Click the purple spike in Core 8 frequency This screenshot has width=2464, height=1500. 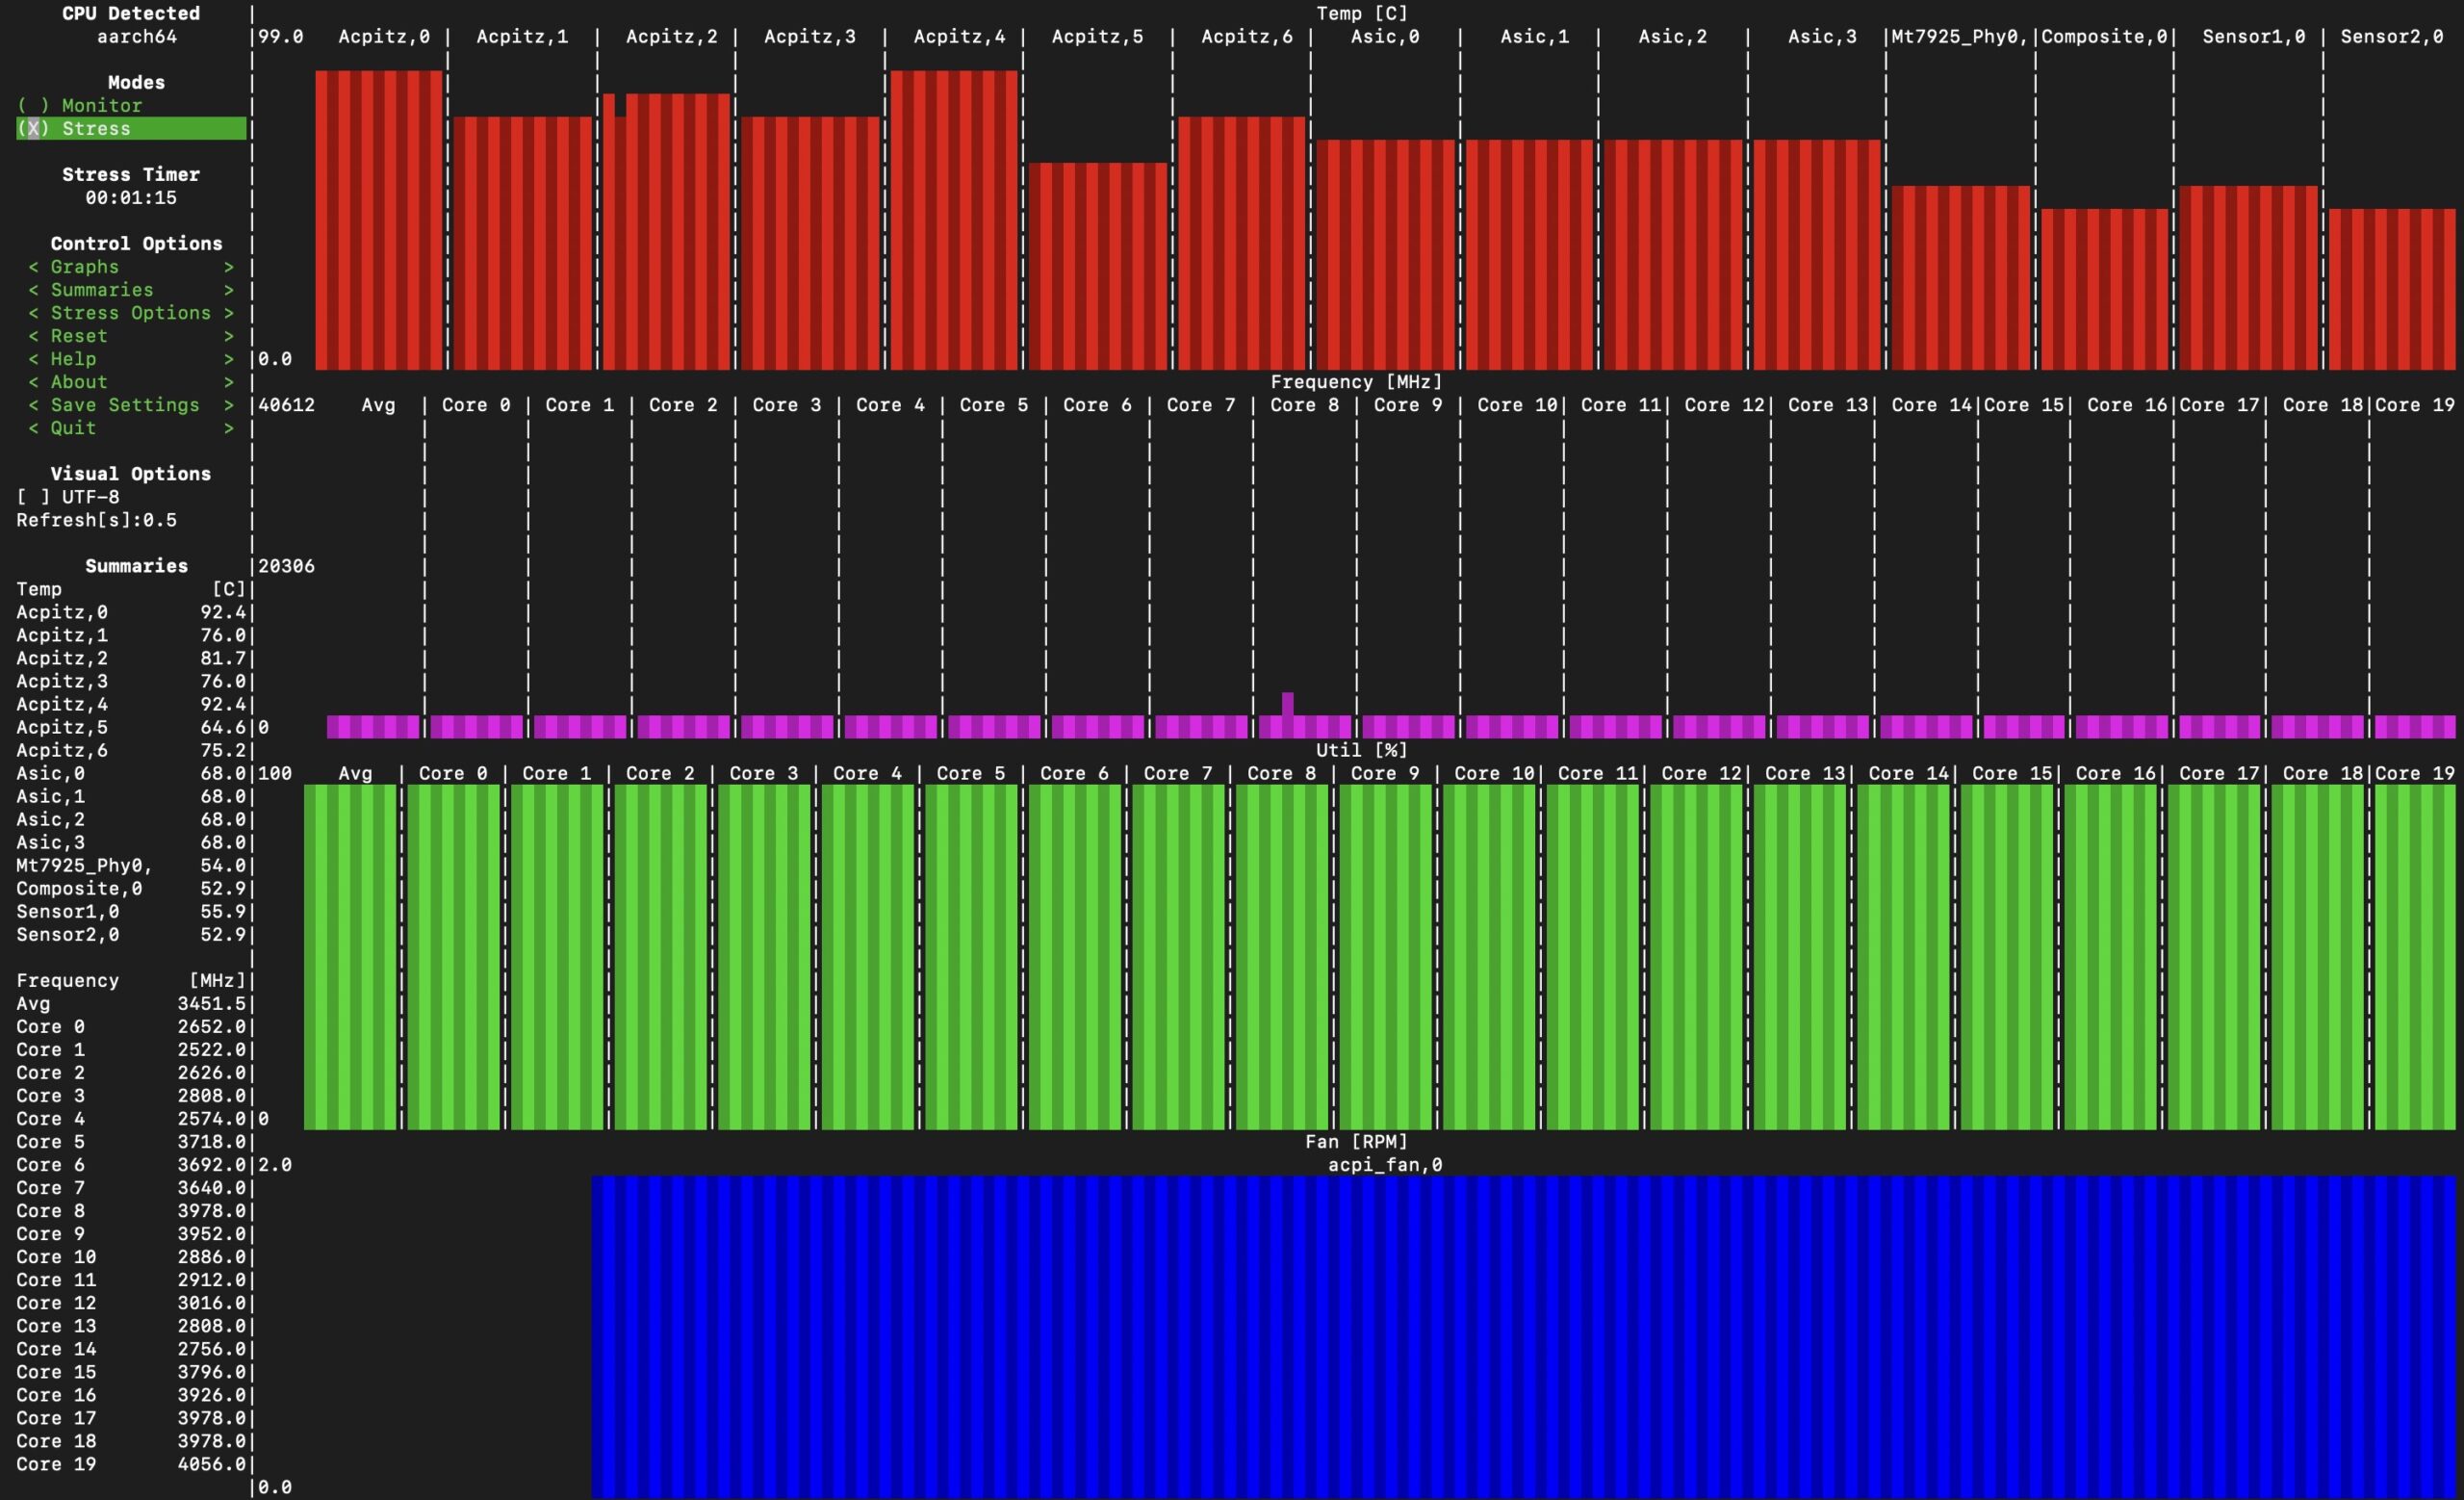click(x=1287, y=703)
